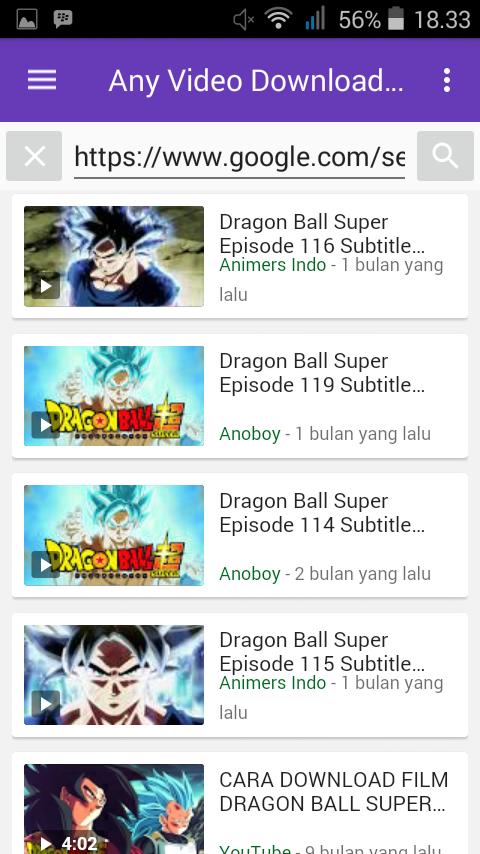Open the 4:02 duration video thumbnail
Image resolution: width=480 pixels, height=854 pixels.
click(114, 809)
